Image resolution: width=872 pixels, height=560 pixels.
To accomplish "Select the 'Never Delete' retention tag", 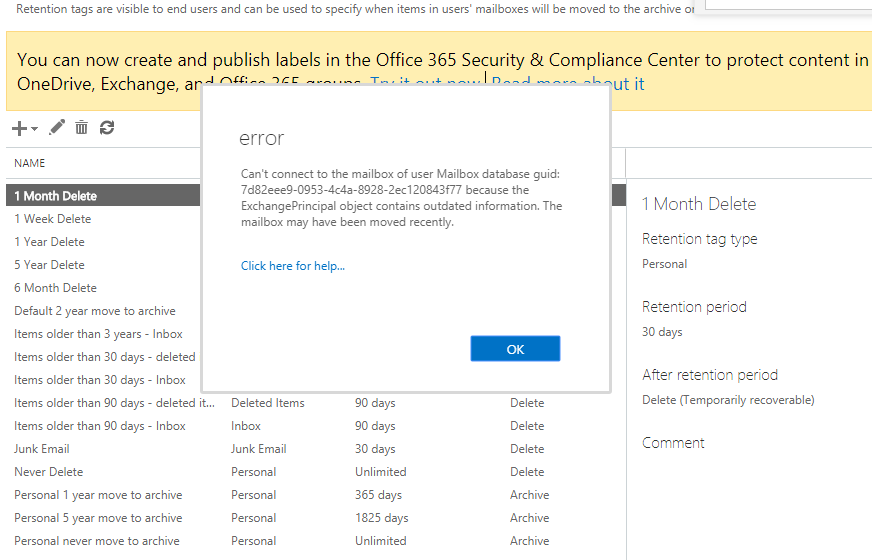I will coord(49,472).
